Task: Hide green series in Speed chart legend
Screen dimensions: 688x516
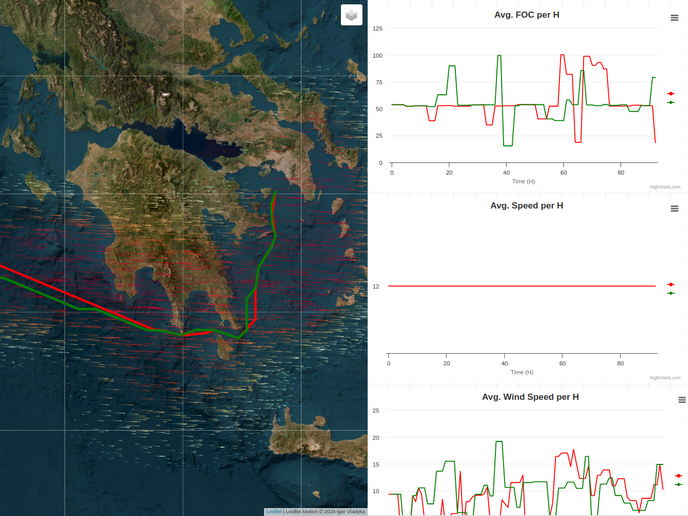Action: 671,293
